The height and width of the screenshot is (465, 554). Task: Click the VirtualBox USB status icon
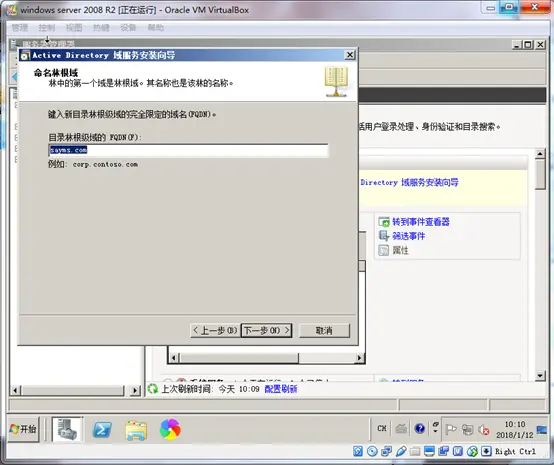pyautogui.click(x=401, y=451)
